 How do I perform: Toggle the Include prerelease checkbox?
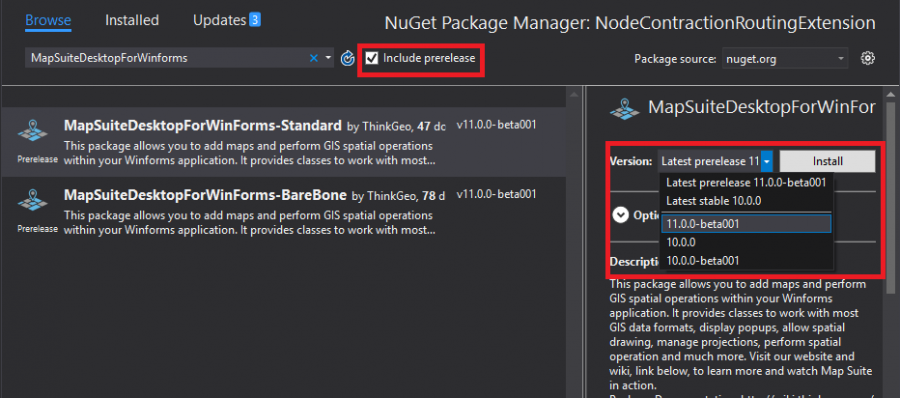372,58
